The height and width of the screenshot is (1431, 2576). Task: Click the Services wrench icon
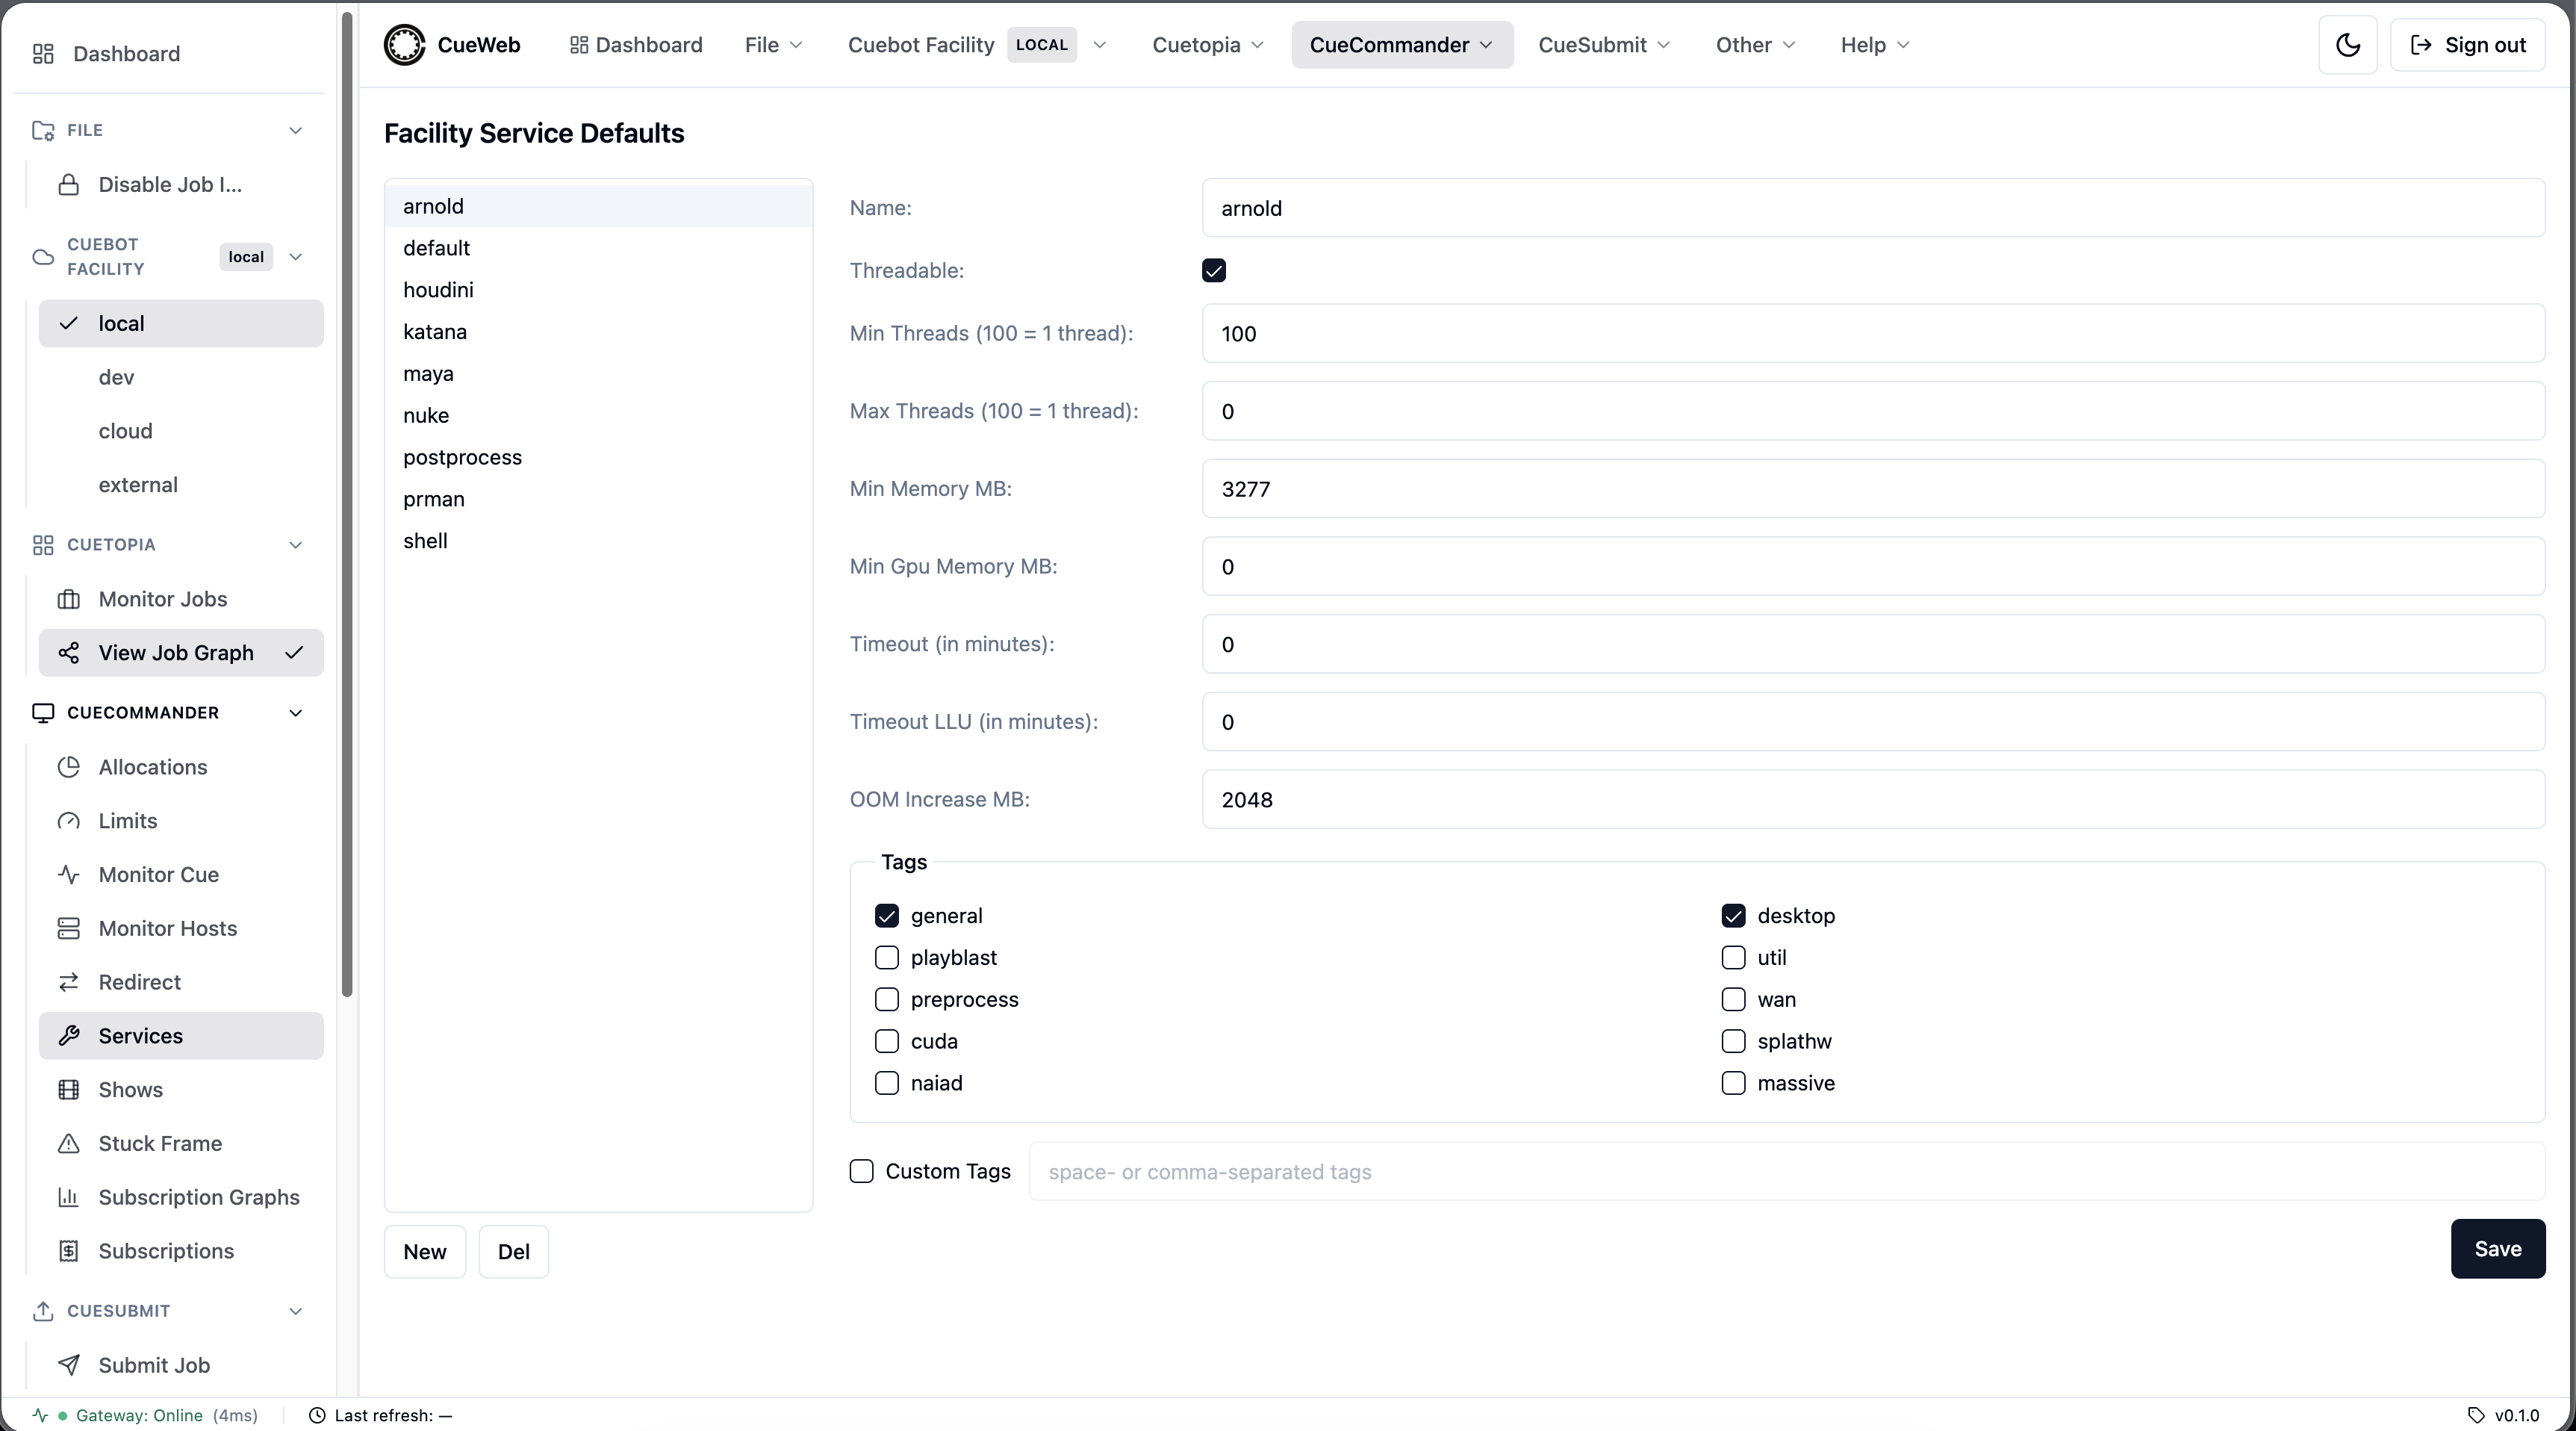coord(68,1036)
